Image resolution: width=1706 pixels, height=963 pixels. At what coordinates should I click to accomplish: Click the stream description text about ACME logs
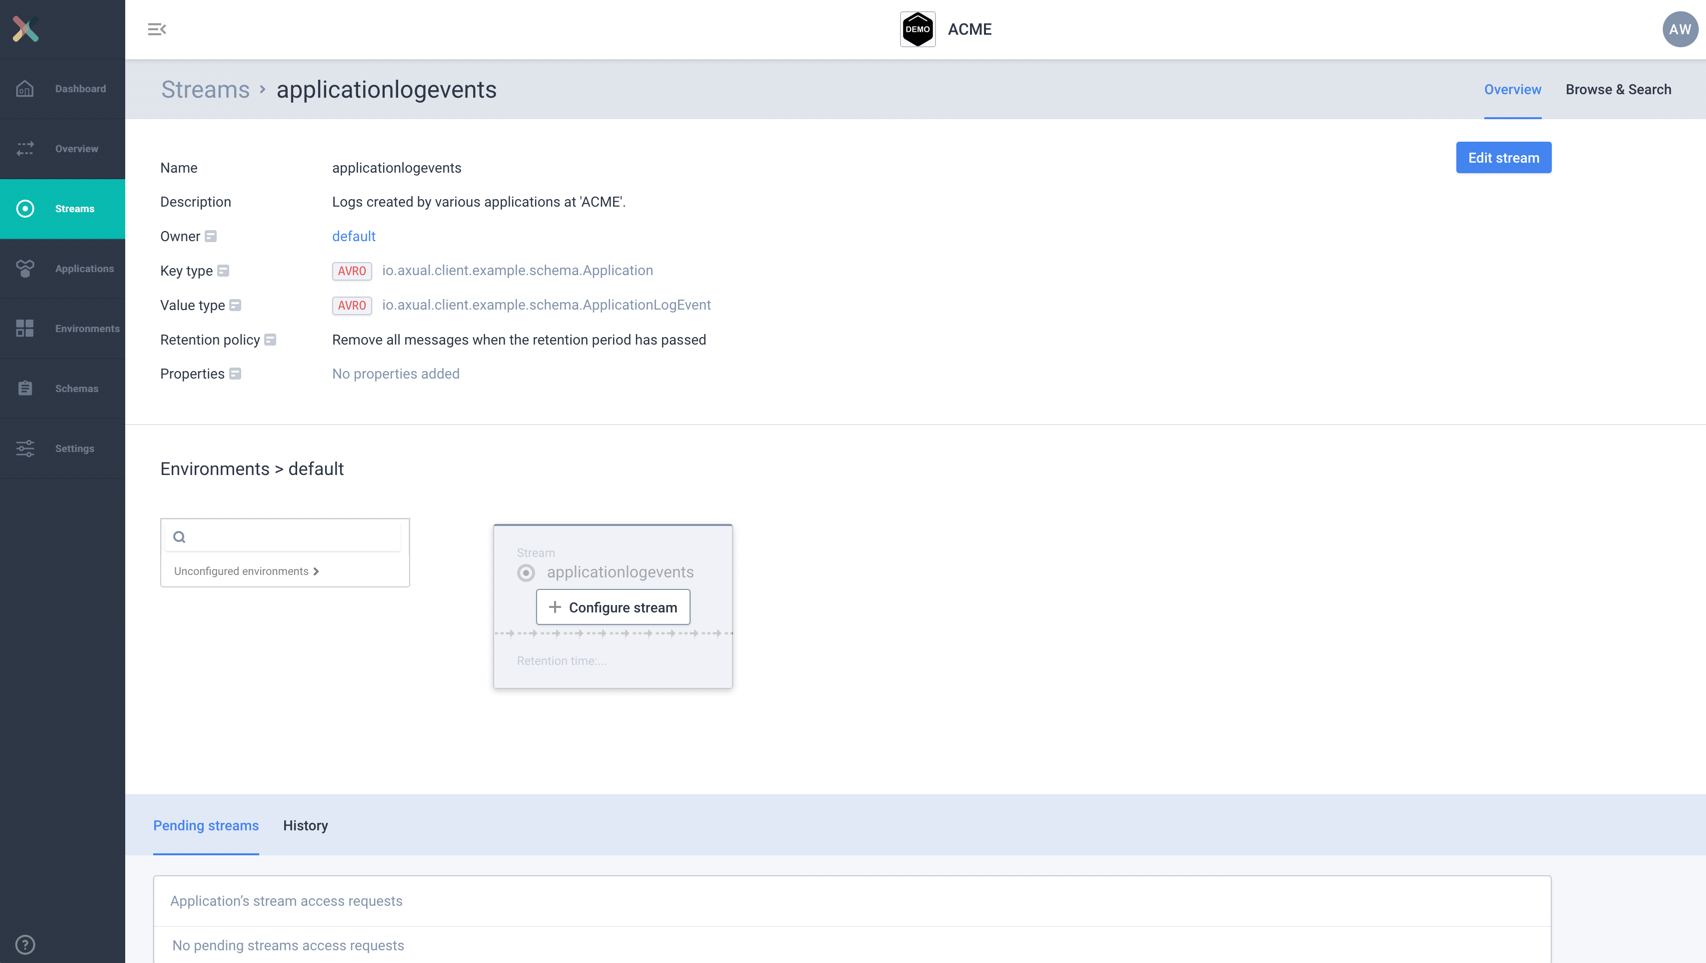[x=479, y=202]
